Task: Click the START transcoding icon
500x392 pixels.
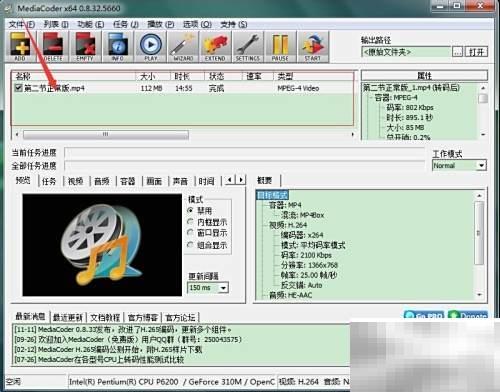Action: [x=313, y=47]
